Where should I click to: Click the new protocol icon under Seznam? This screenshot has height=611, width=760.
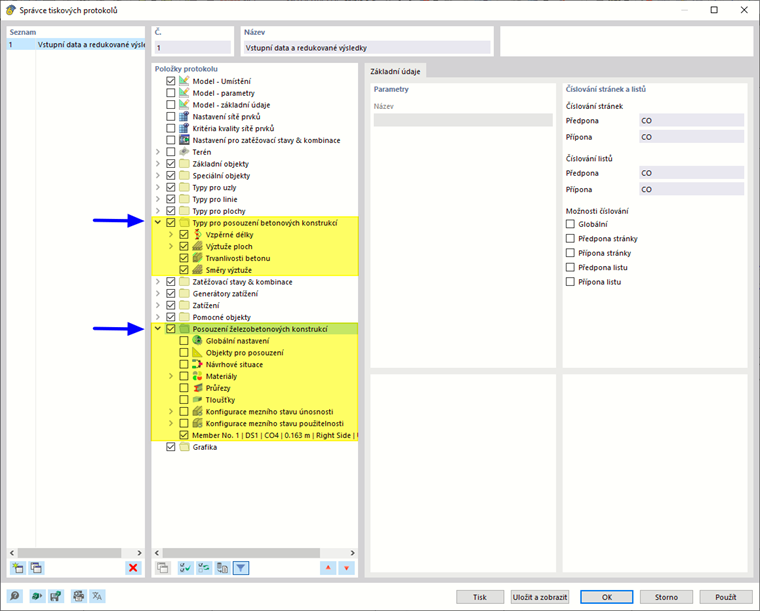tap(18, 568)
